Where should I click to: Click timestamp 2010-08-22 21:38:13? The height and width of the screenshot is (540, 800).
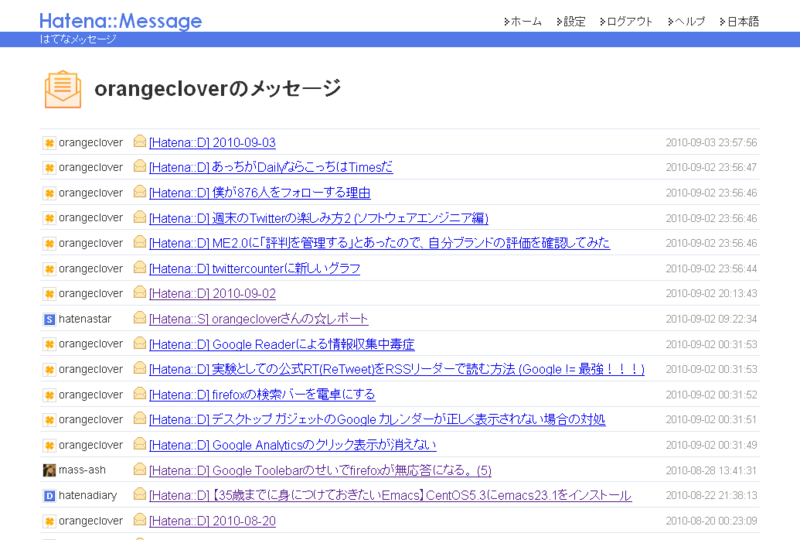point(711,495)
